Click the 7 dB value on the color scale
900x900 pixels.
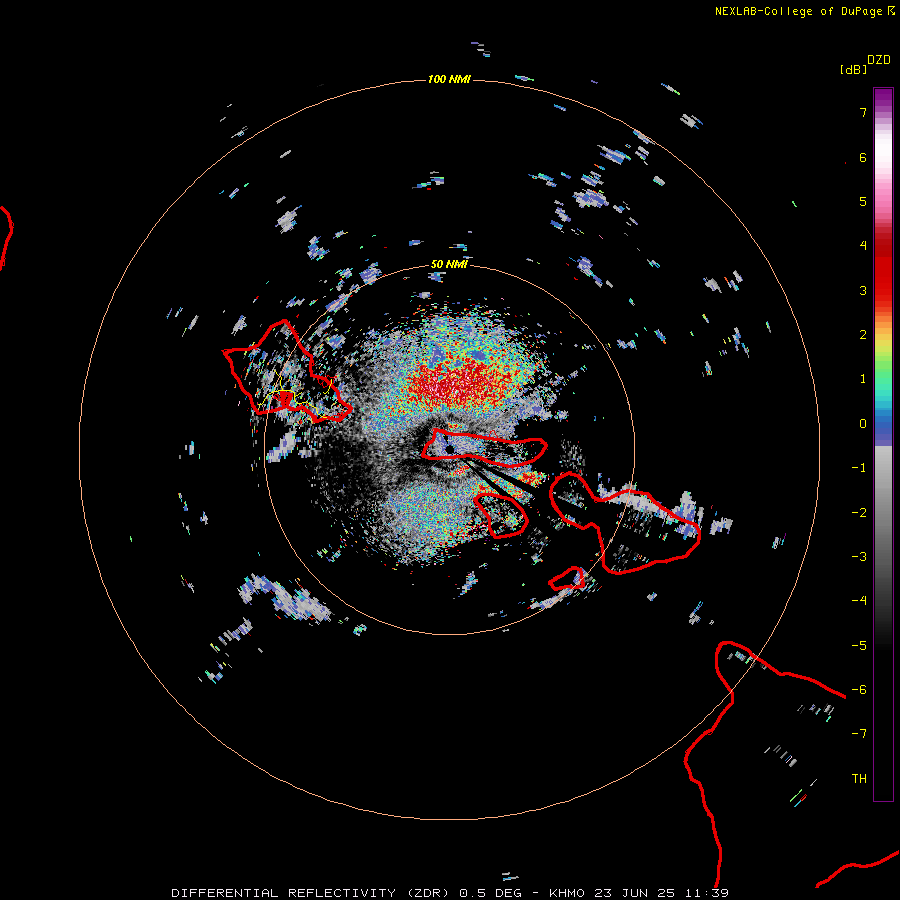863,112
